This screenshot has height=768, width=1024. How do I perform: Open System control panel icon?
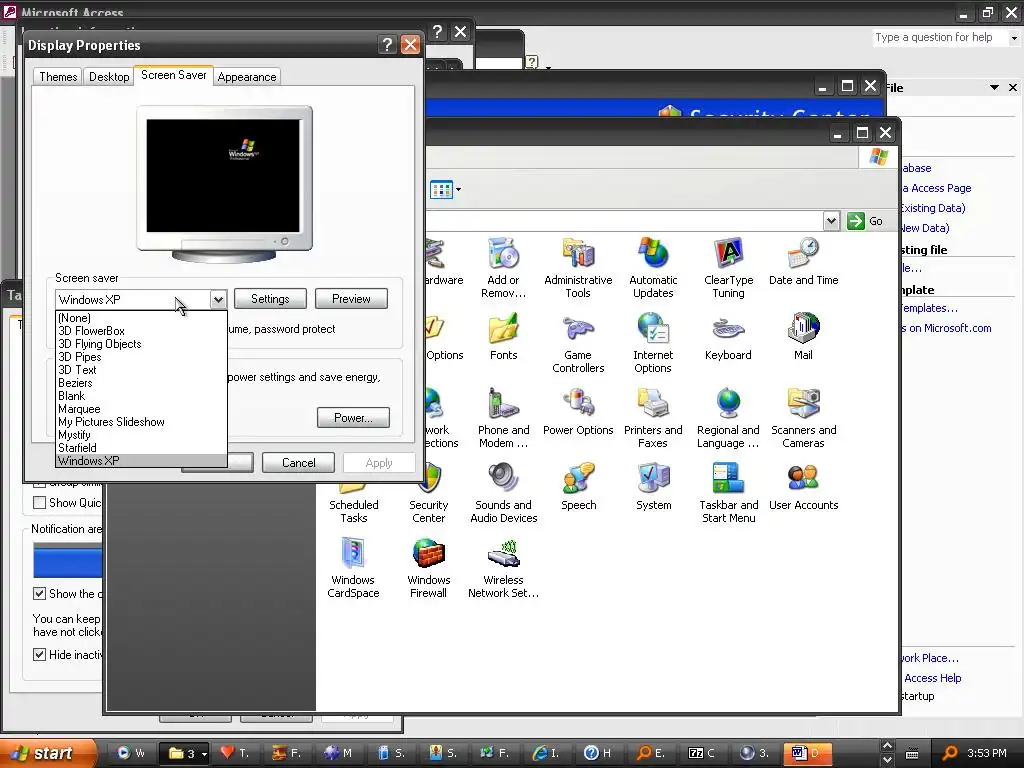(x=653, y=487)
